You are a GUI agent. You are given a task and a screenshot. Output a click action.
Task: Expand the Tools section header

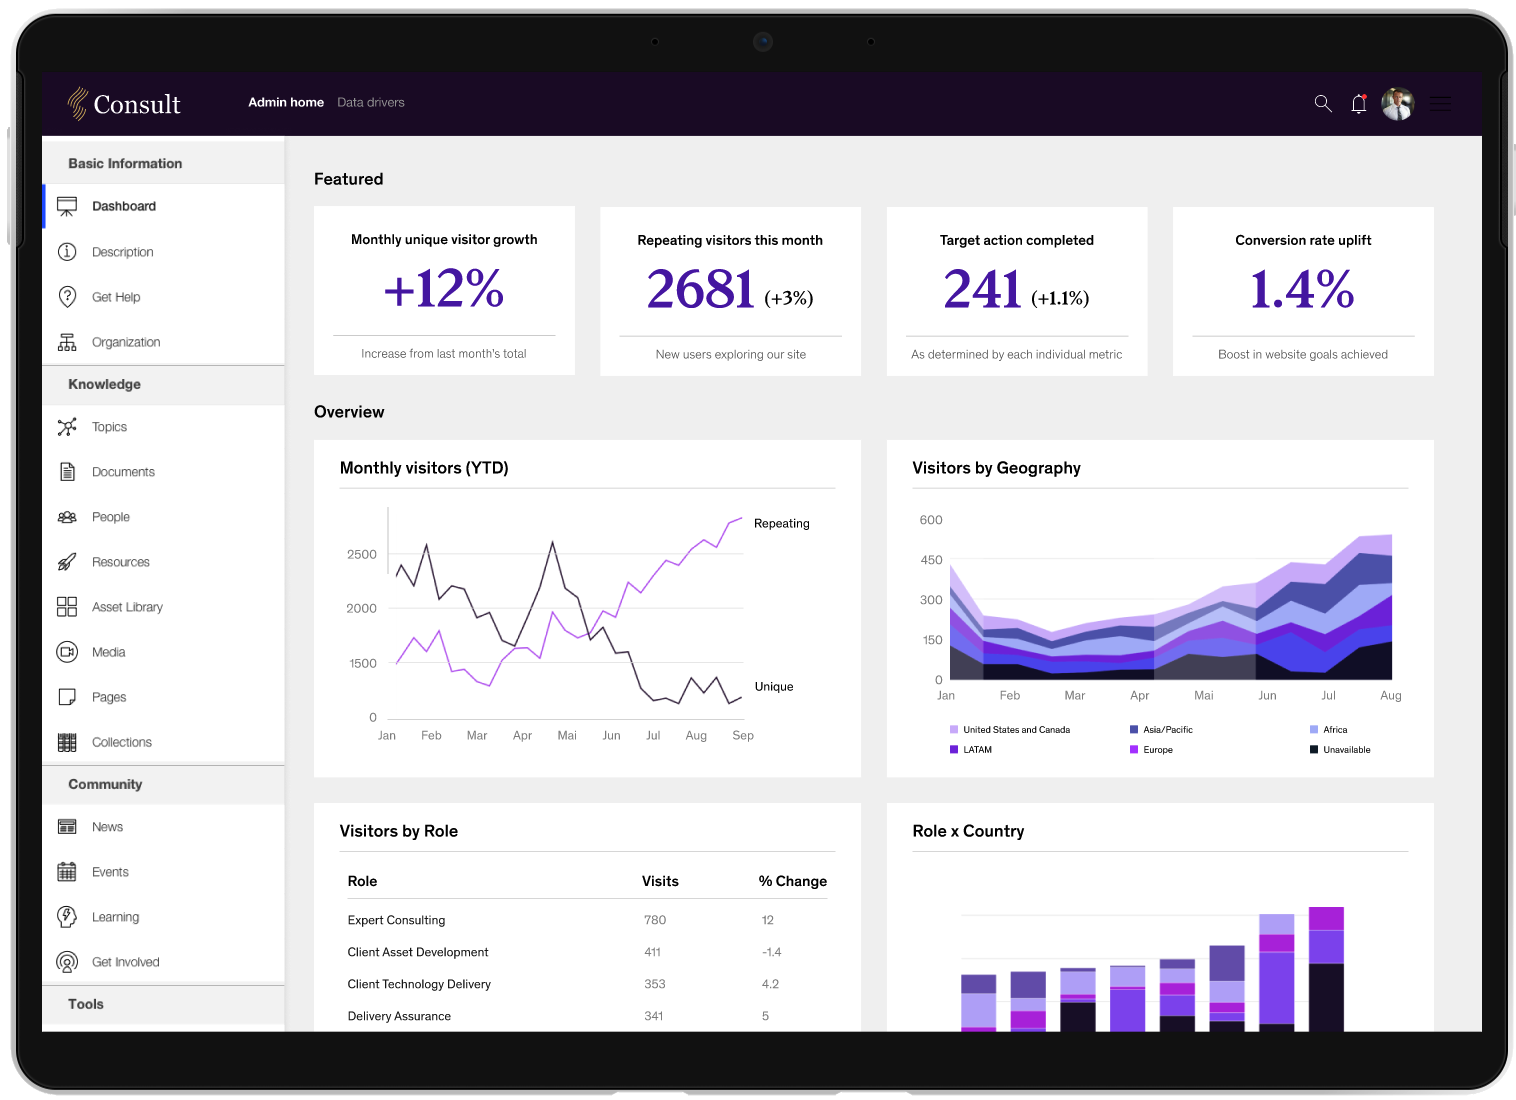tap(163, 1004)
